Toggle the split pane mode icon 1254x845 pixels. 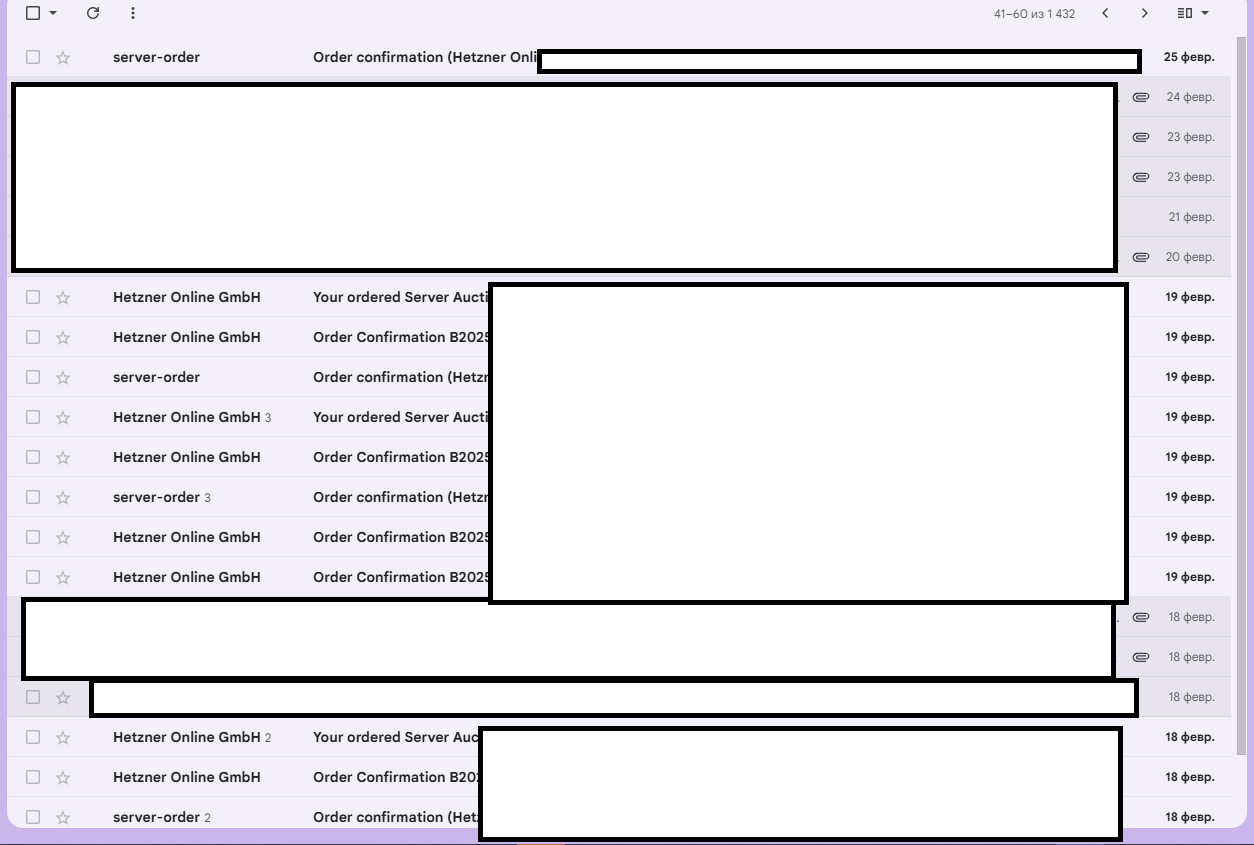(x=1185, y=13)
